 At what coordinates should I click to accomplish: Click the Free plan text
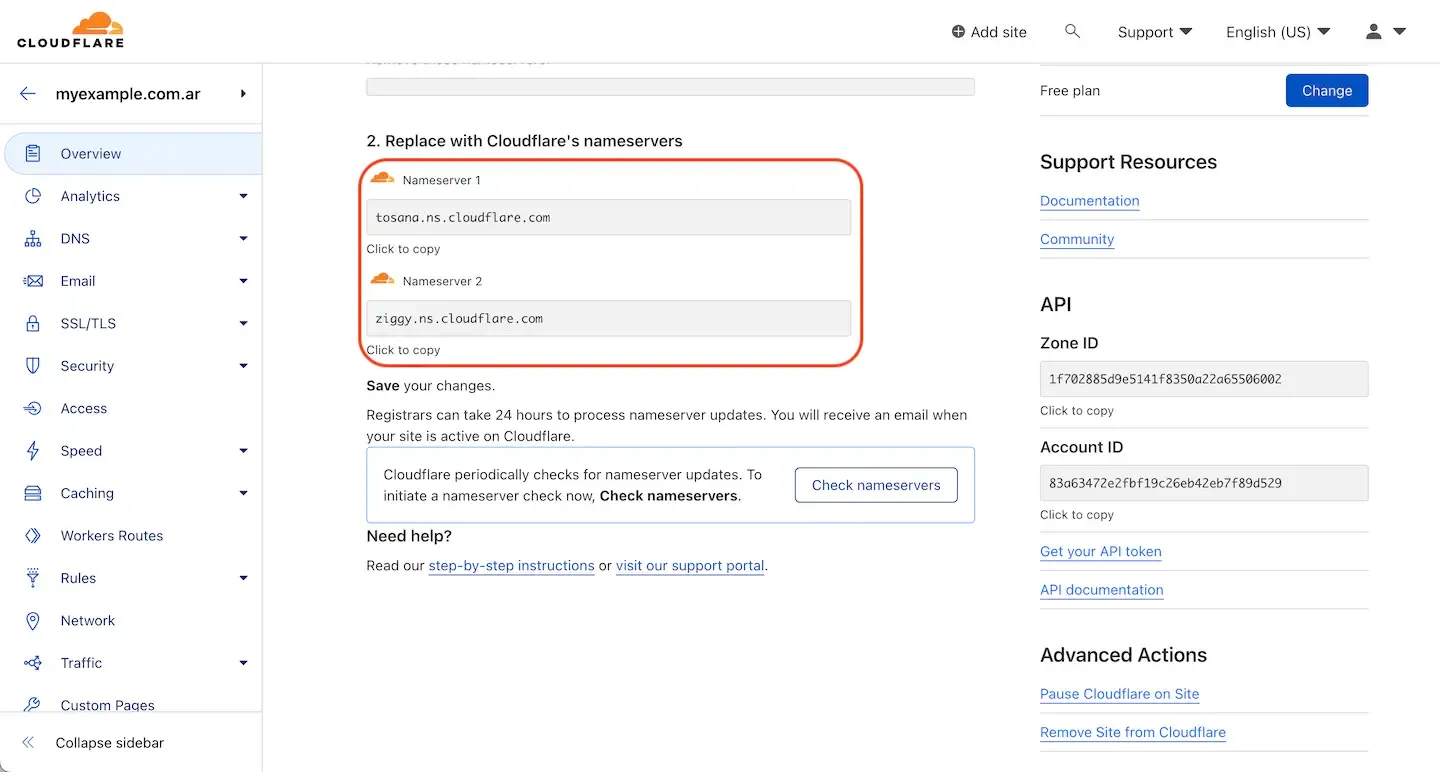pos(1070,90)
